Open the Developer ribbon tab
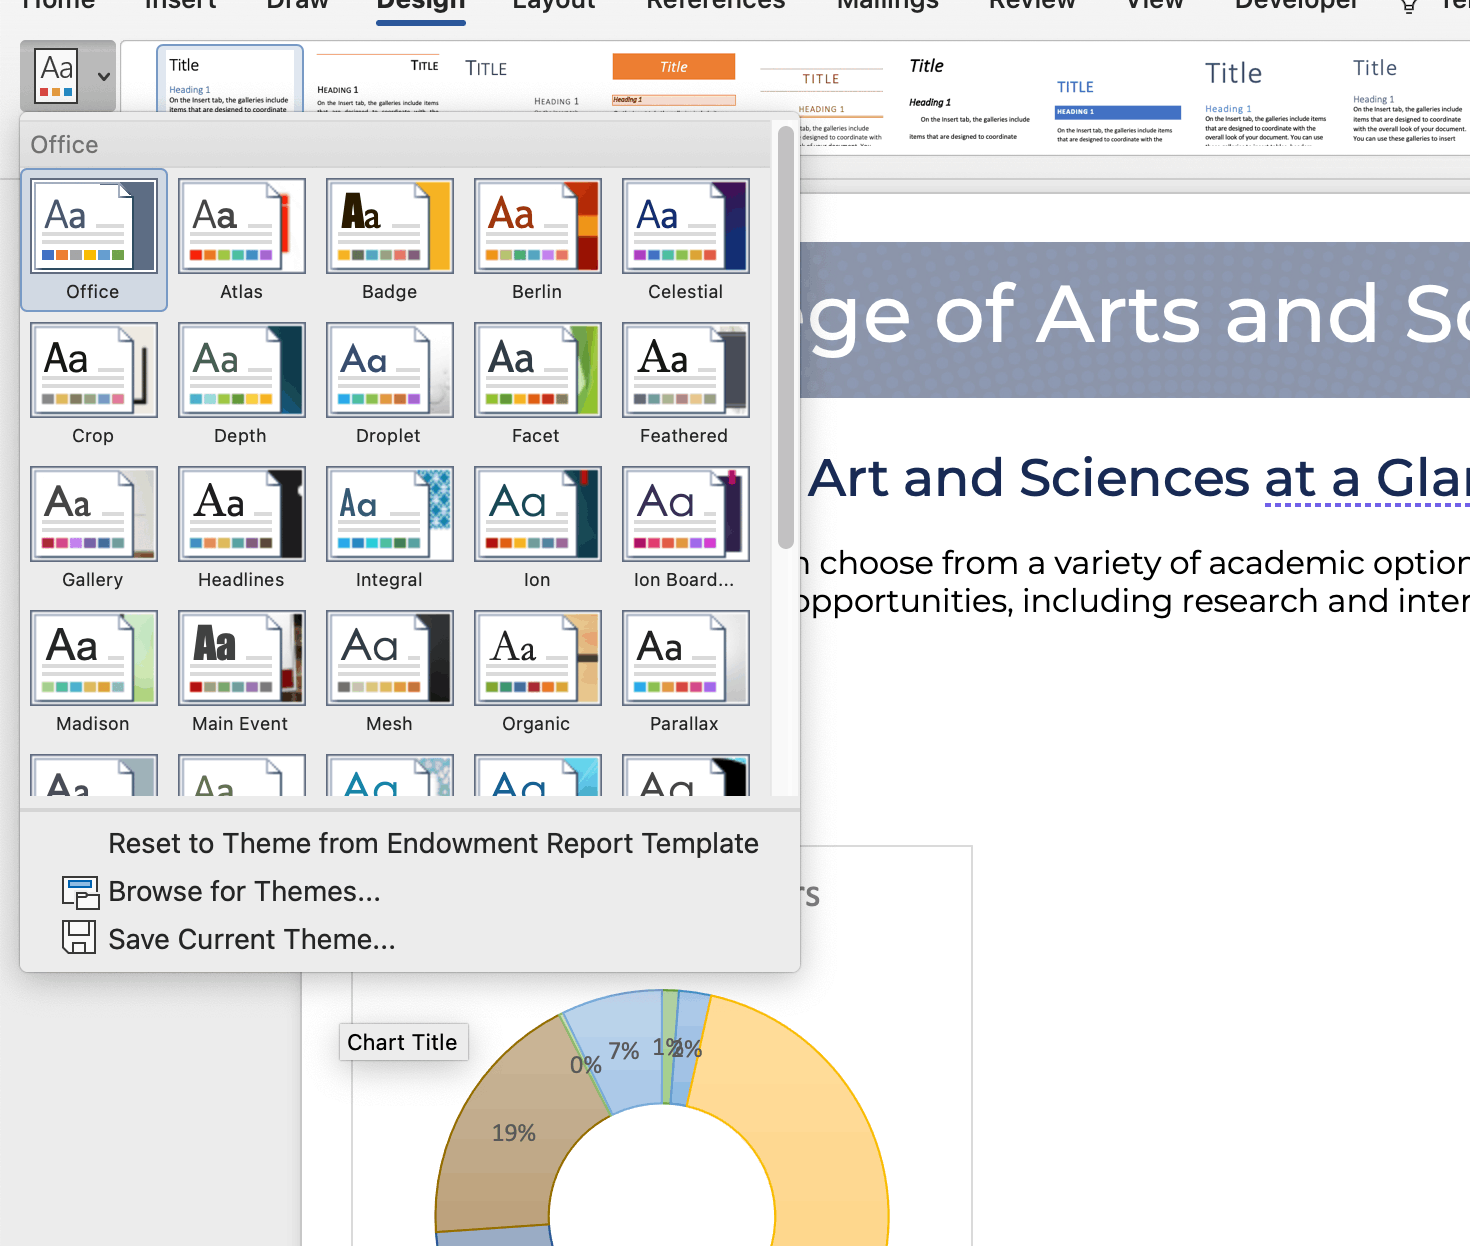Image resolution: width=1470 pixels, height=1246 pixels. point(1296,4)
